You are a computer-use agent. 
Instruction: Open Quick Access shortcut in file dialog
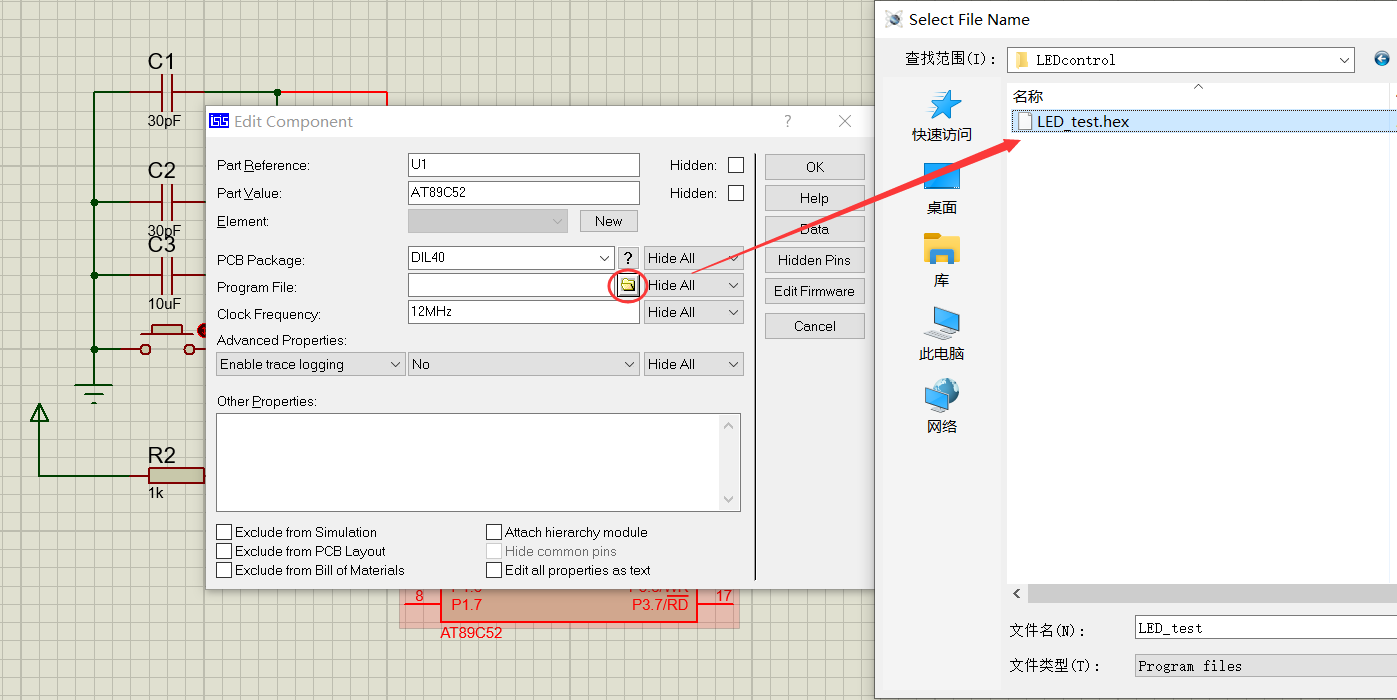(x=941, y=116)
